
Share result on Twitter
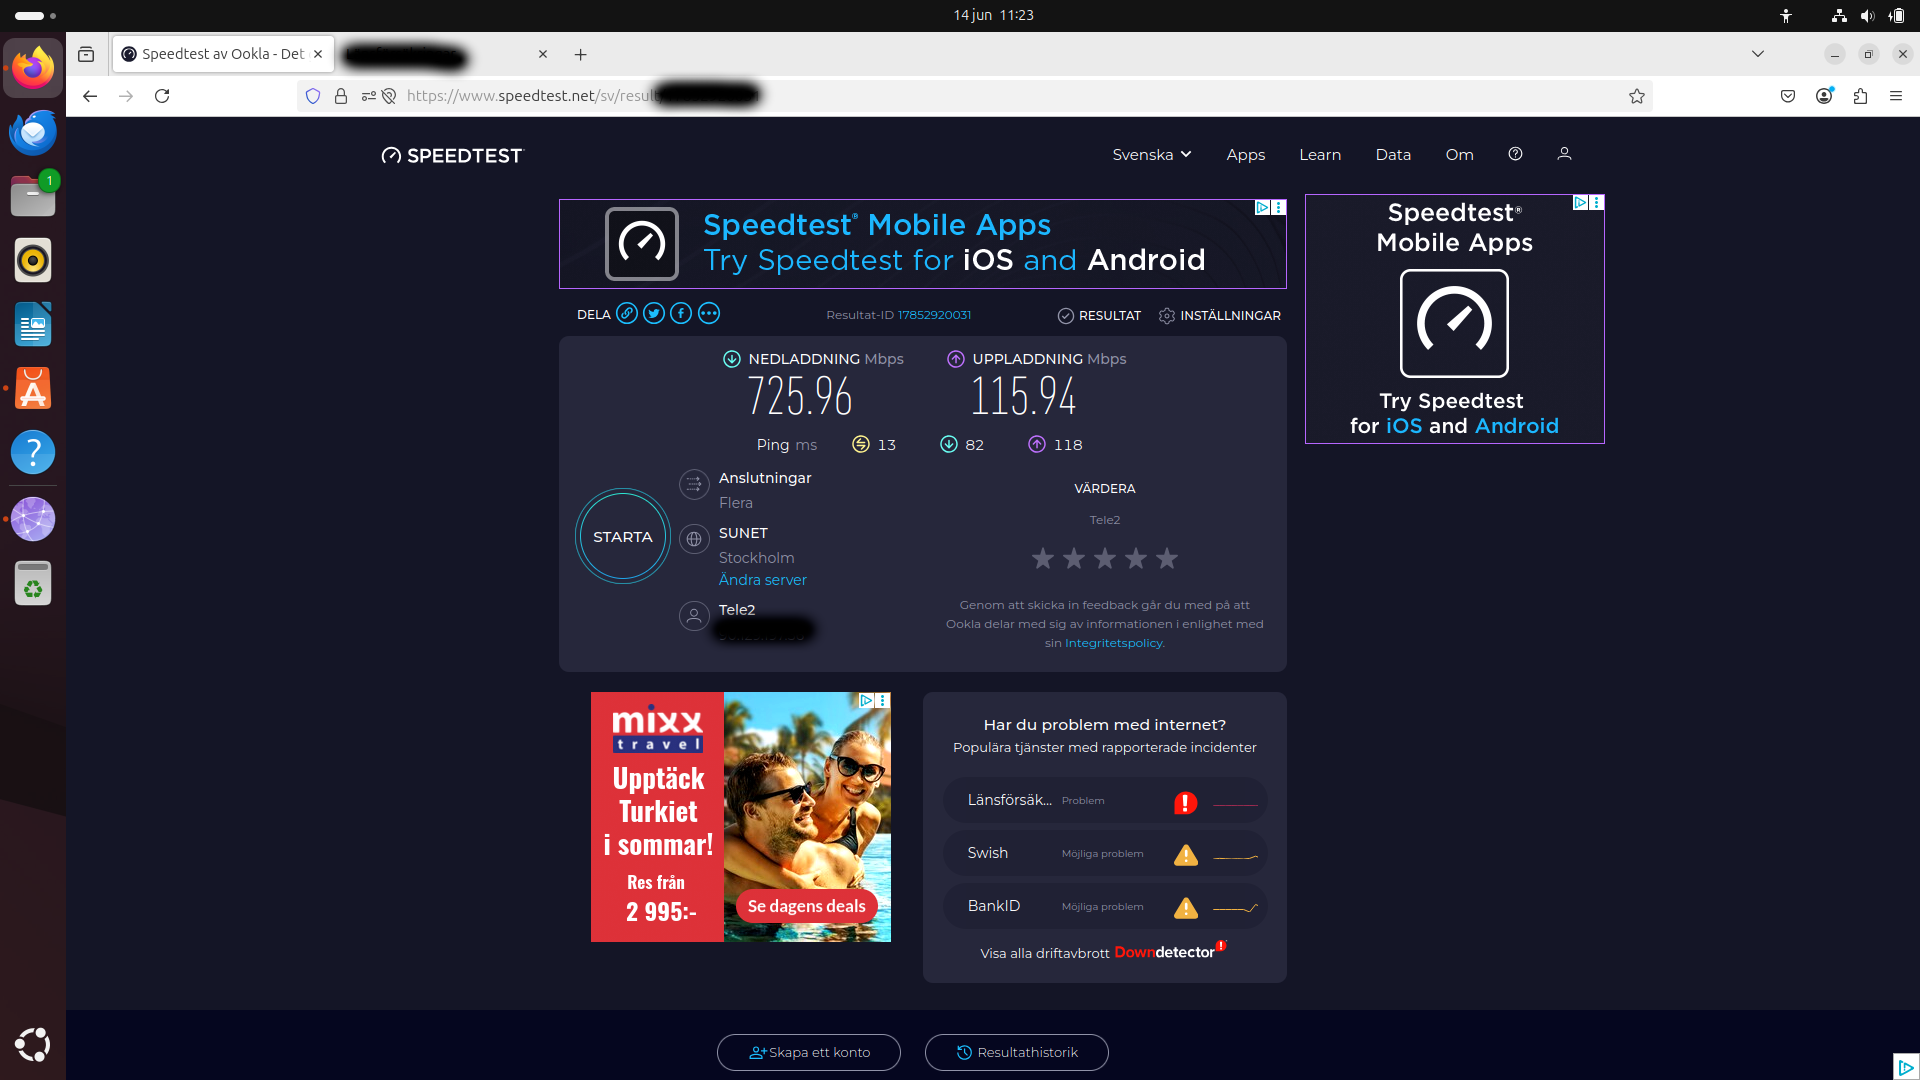654,314
